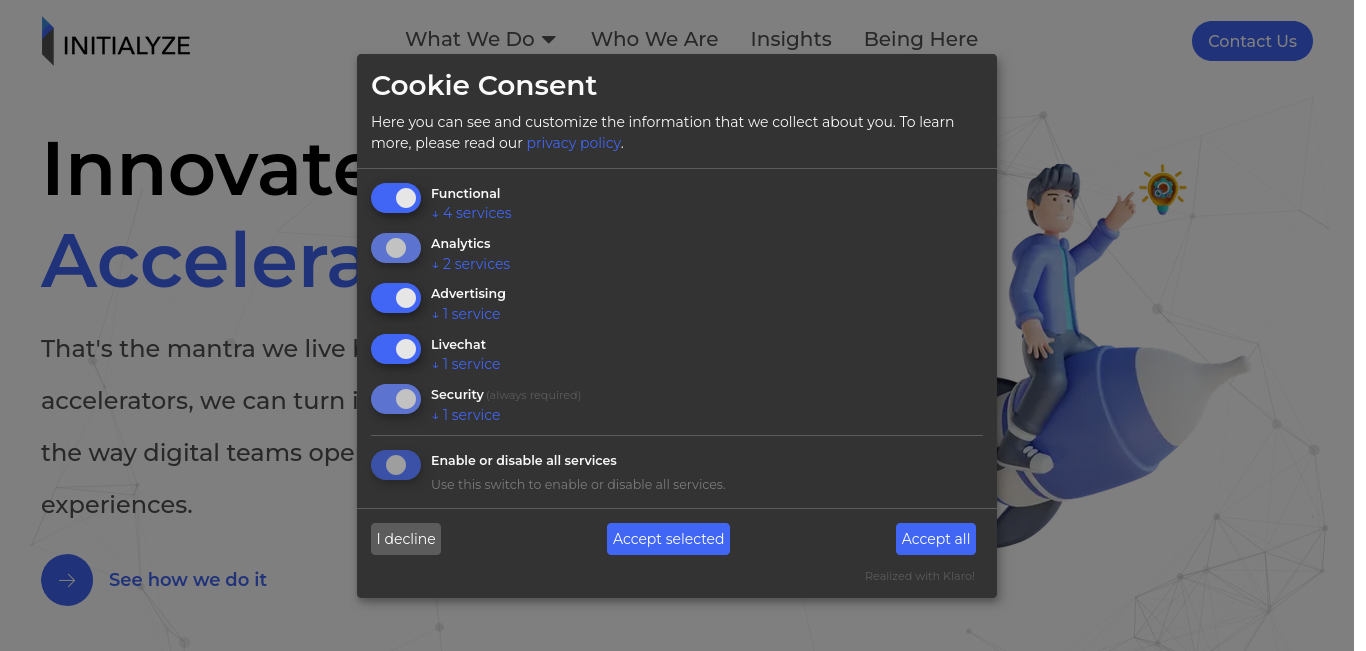Viewport: 1366px width, 651px height.
Task: Expand the 4 services list under Functional
Action: pos(471,213)
